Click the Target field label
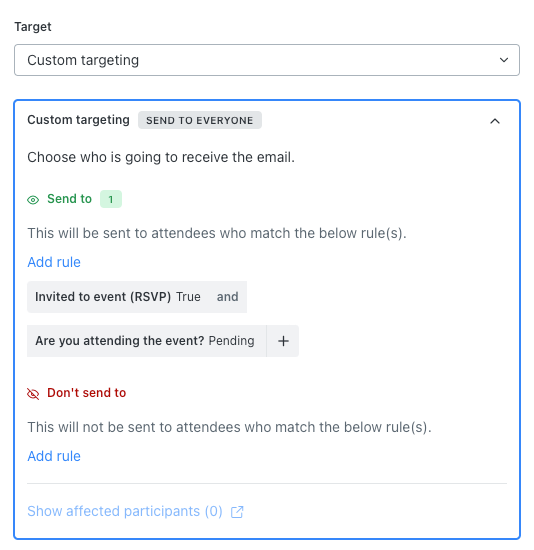 33,27
